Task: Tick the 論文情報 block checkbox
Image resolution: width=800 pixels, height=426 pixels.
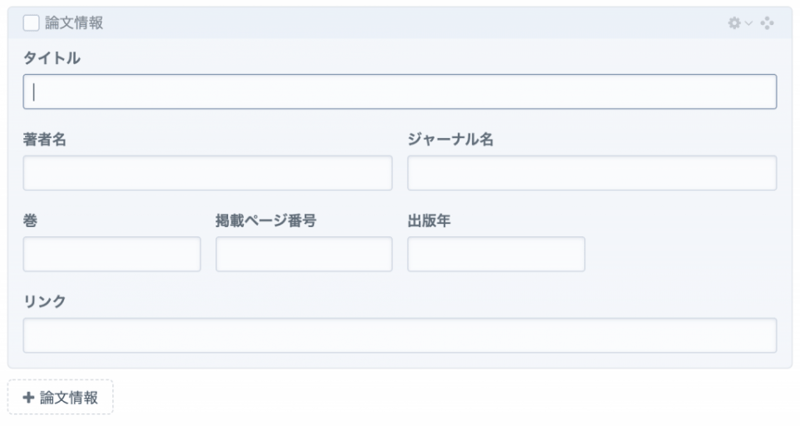Action: [31, 22]
